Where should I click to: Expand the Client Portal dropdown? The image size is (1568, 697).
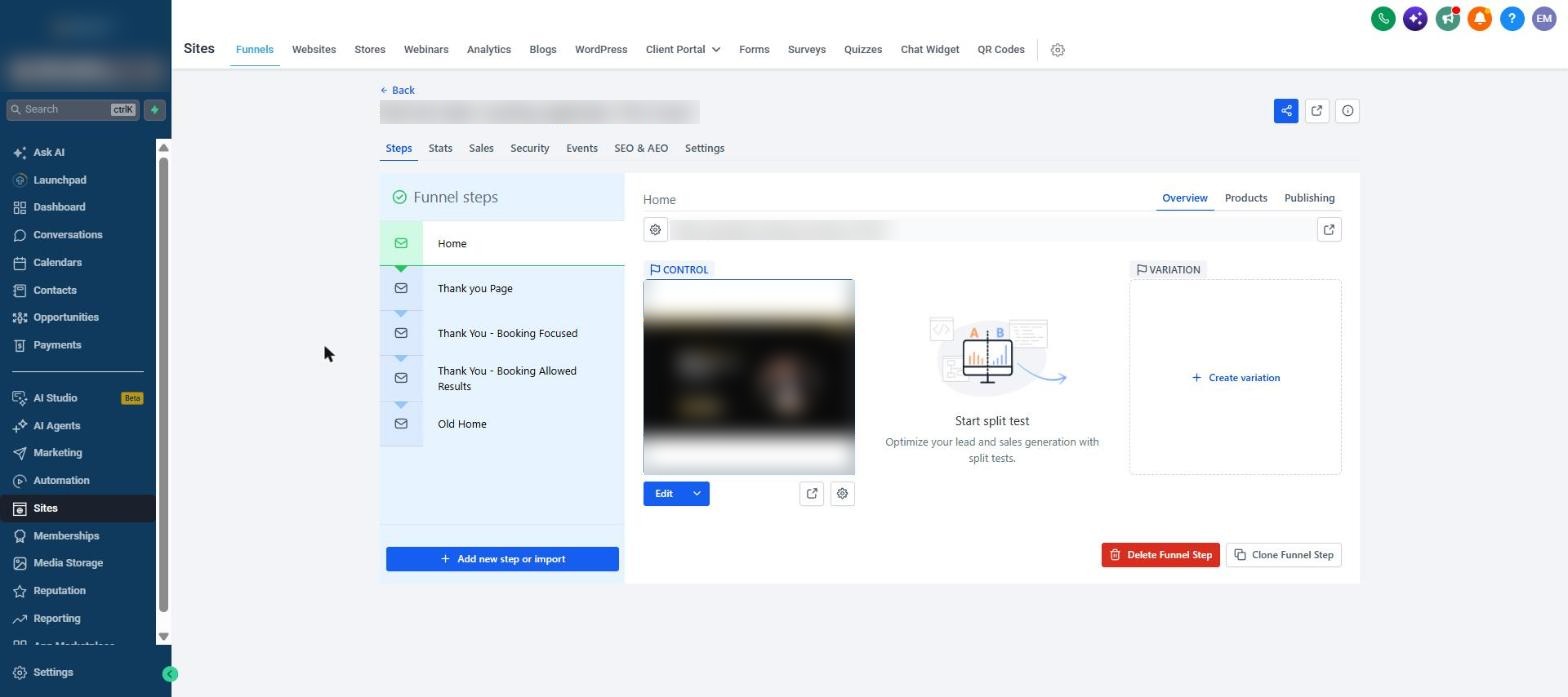[683, 49]
